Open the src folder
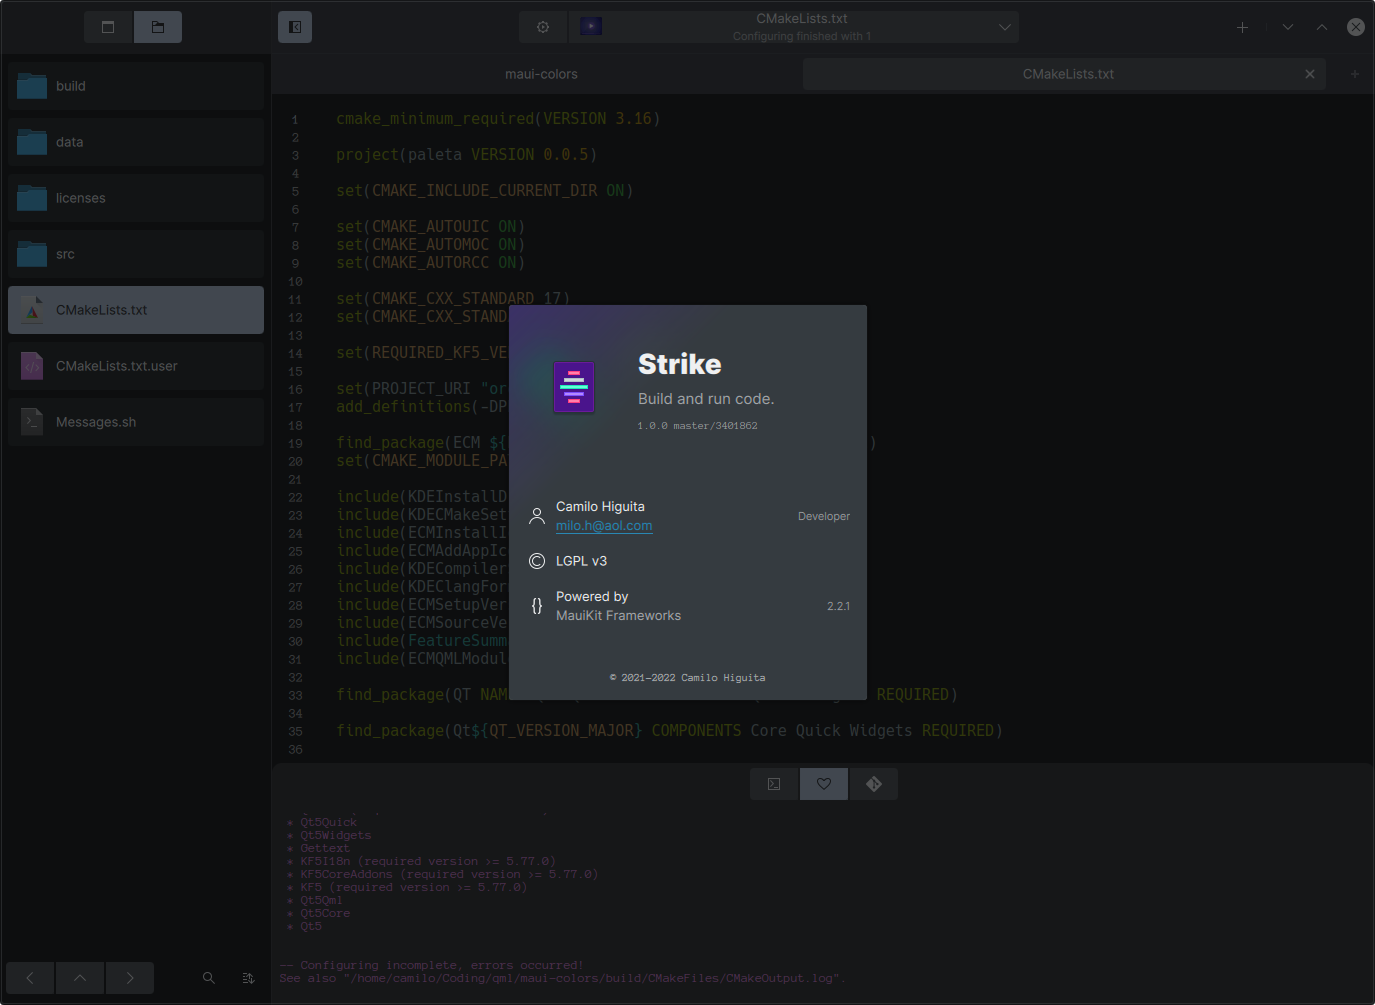 [x=136, y=254]
